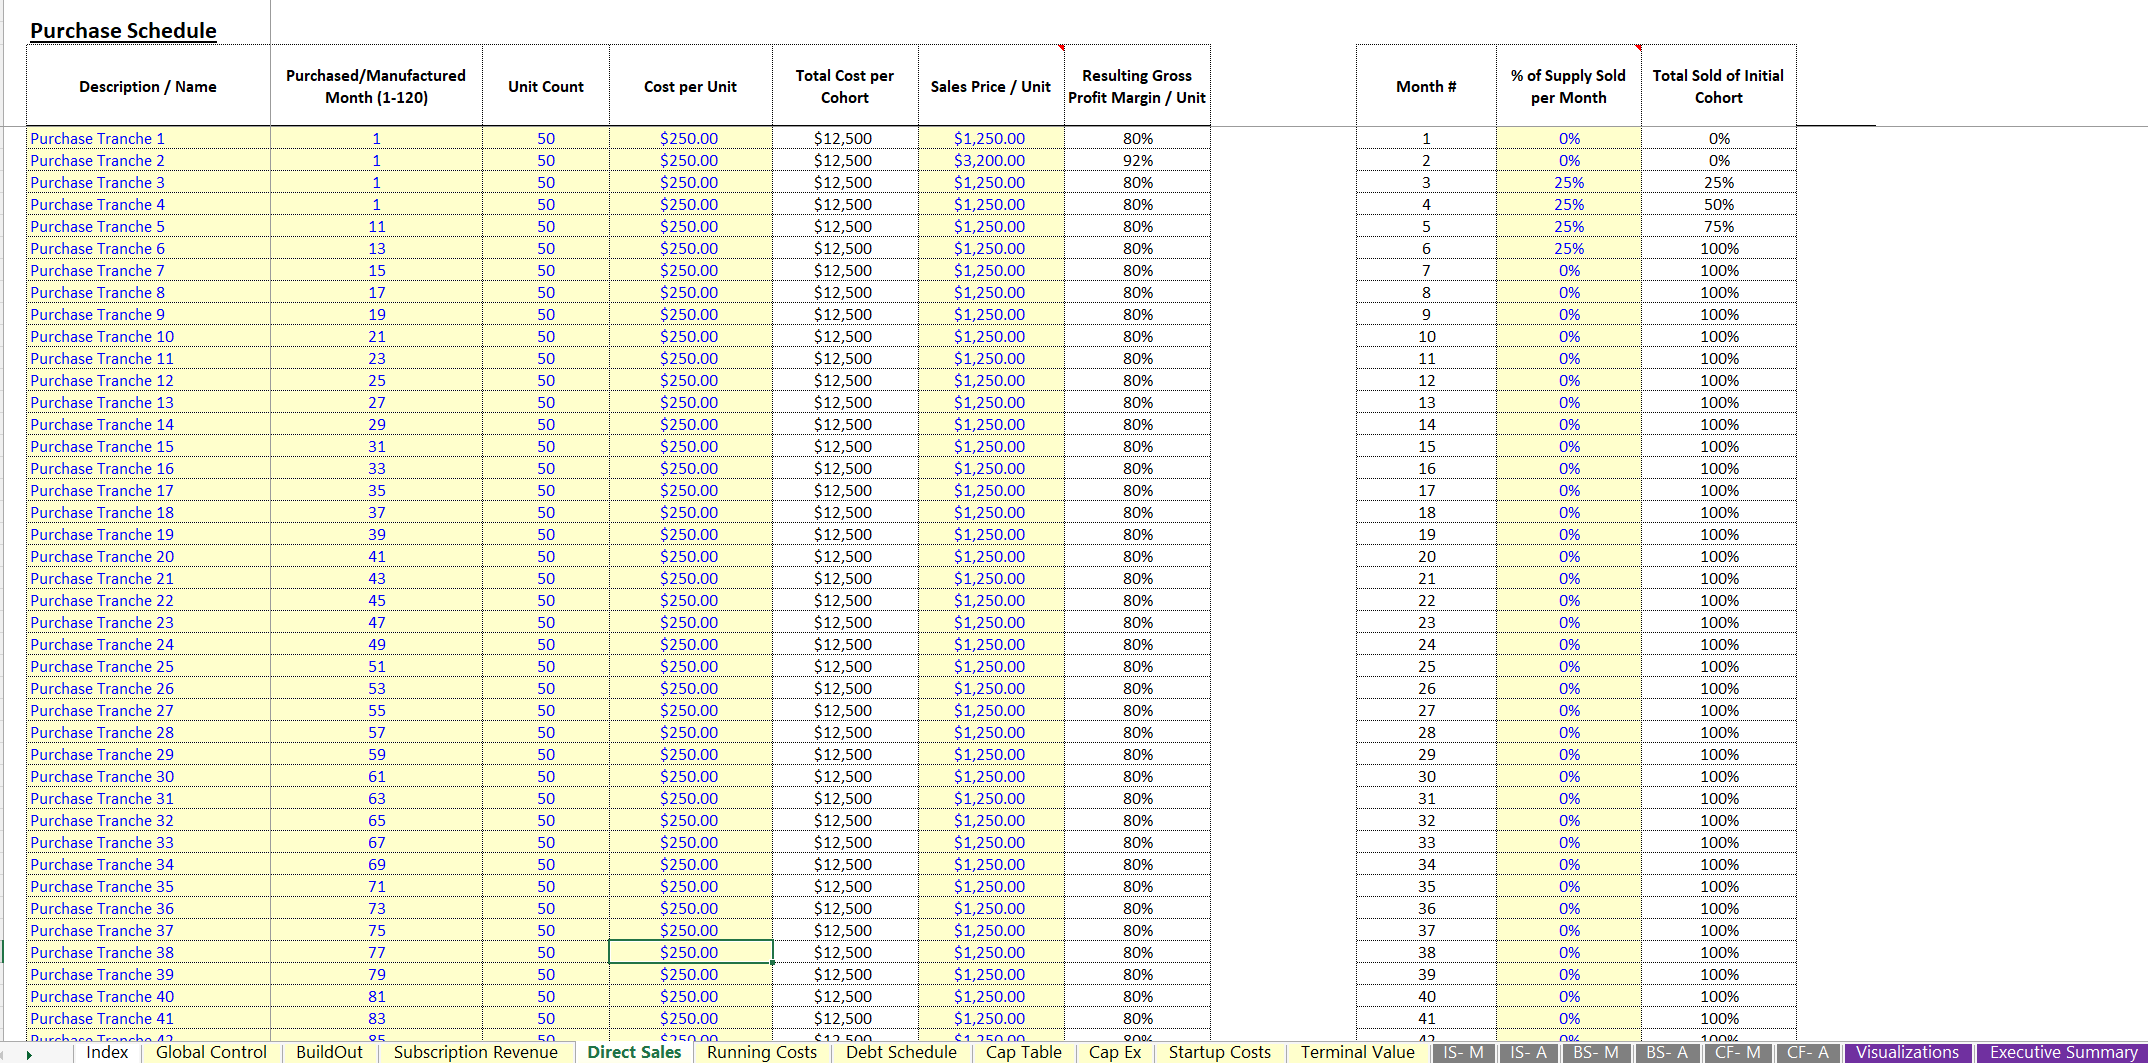Click the Purchased/Manufactured Month header cell
Viewport: 2148px width, 1063px height.
point(376,86)
